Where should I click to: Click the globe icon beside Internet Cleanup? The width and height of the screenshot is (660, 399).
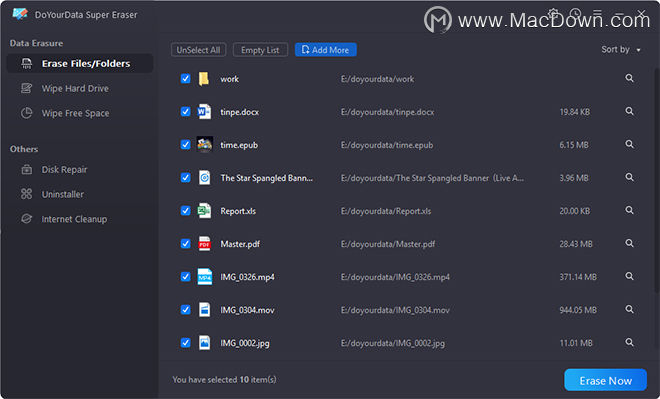pos(27,219)
